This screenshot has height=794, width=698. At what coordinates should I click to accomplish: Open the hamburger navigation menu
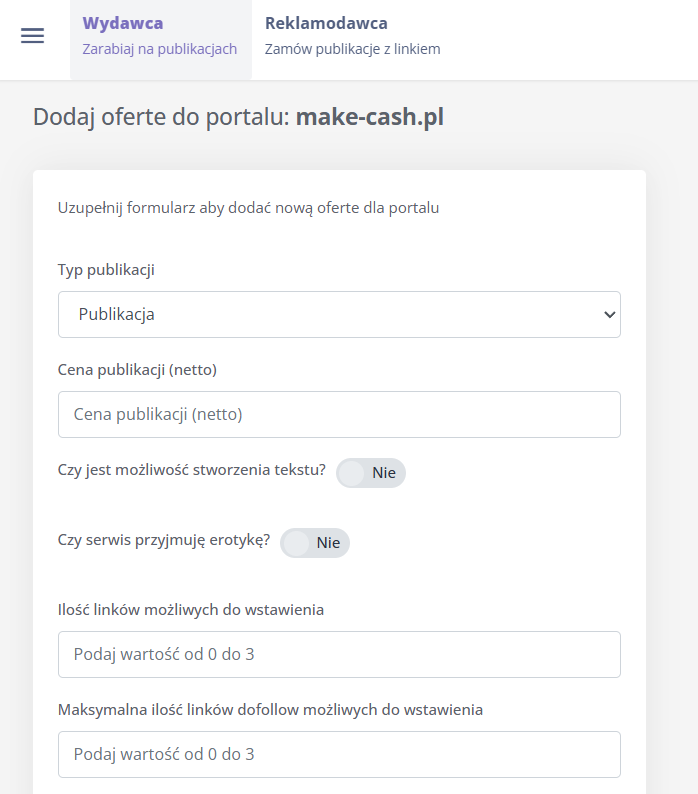pyautogui.click(x=32, y=36)
